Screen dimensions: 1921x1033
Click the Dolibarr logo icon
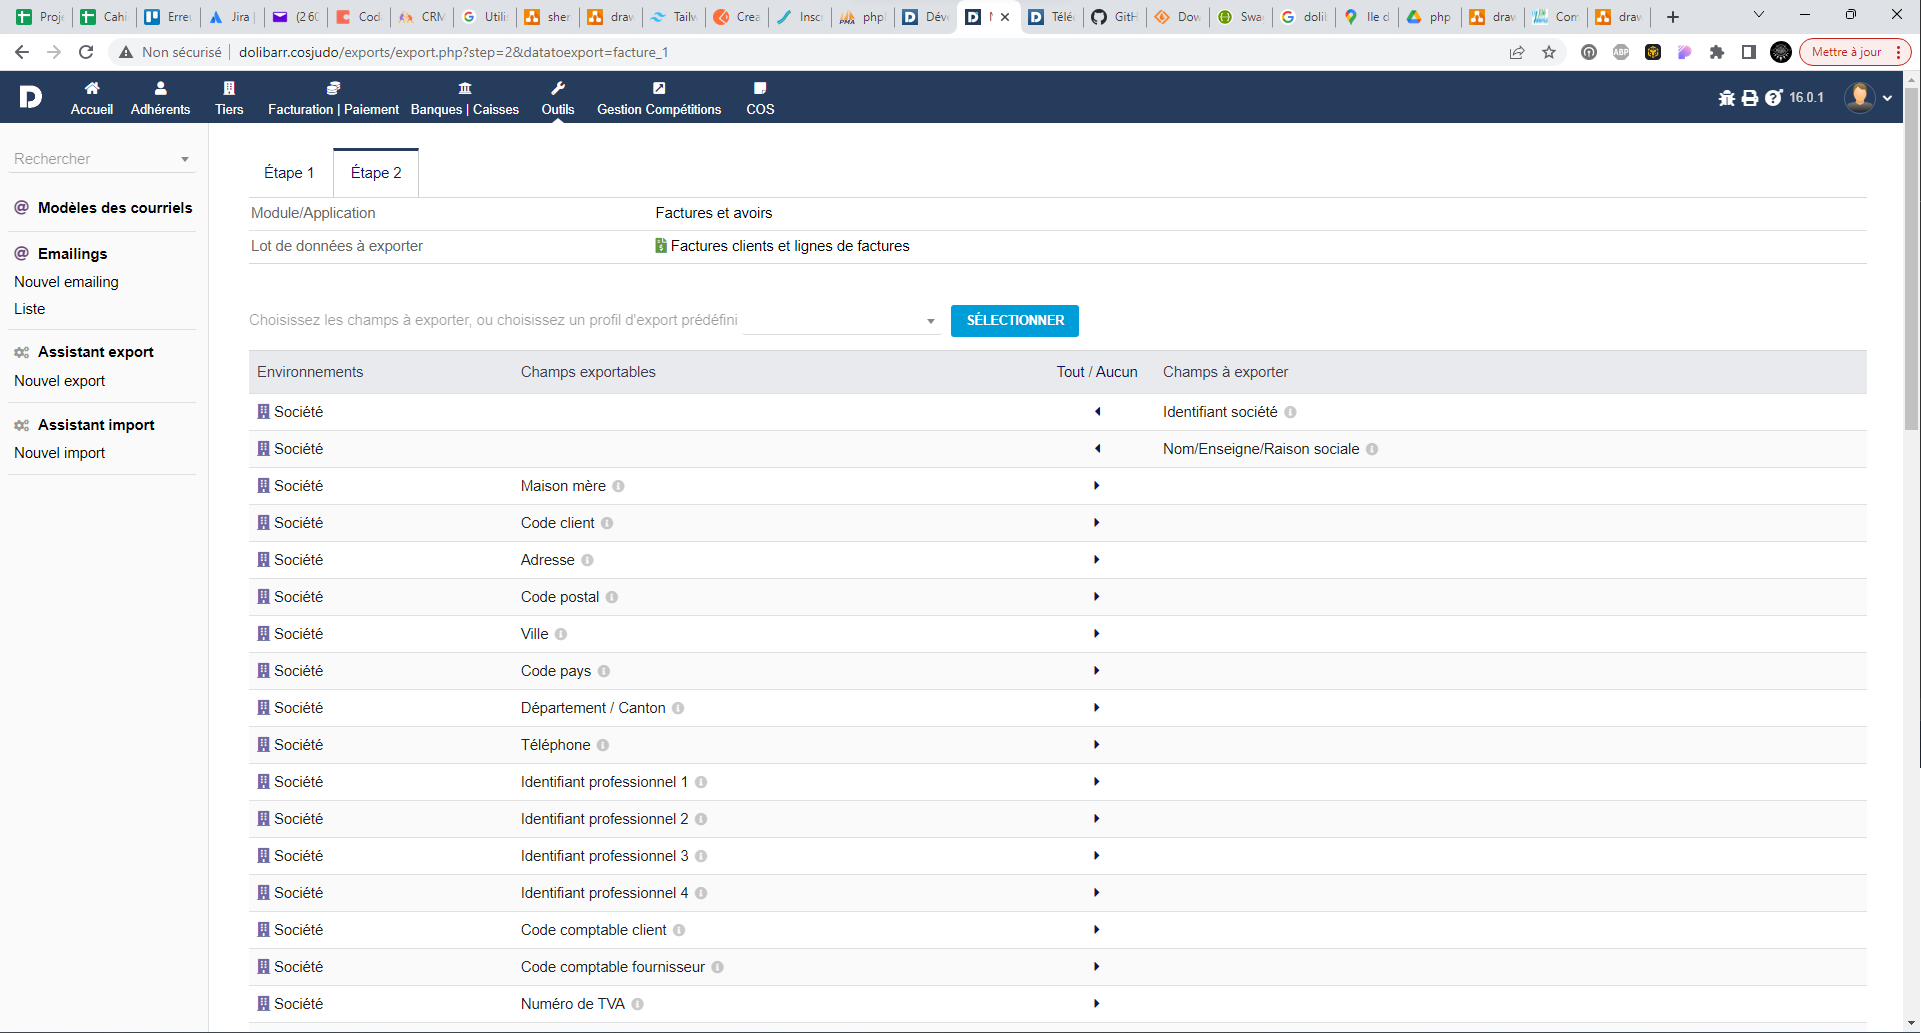(x=31, y=97)
